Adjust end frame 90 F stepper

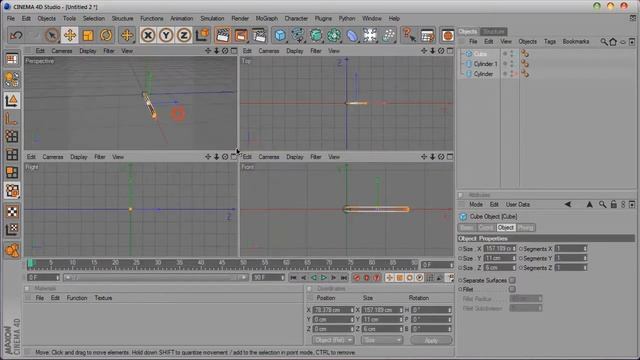point(282,278)
